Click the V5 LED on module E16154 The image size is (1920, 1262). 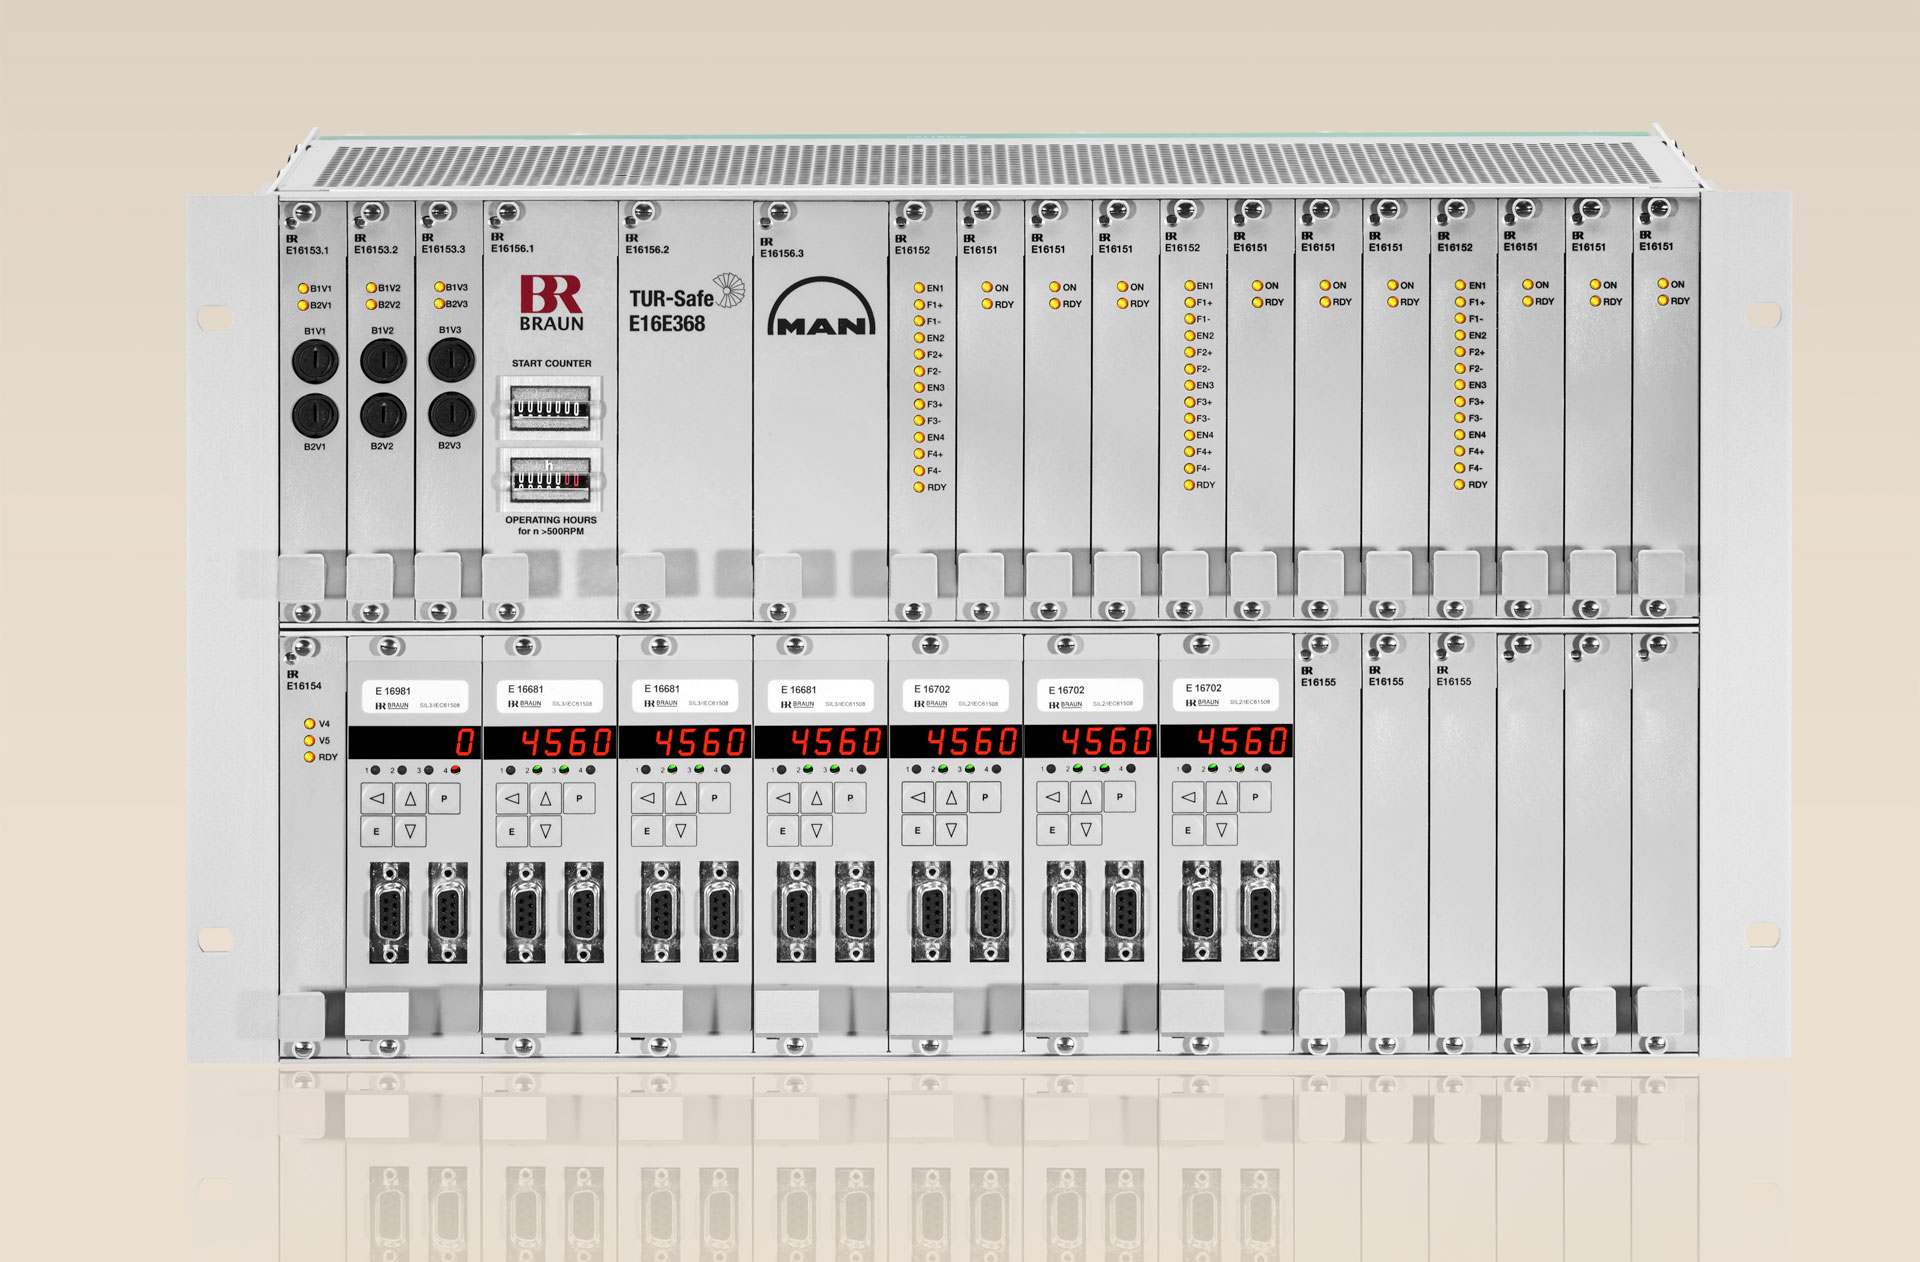coord(310,741)
